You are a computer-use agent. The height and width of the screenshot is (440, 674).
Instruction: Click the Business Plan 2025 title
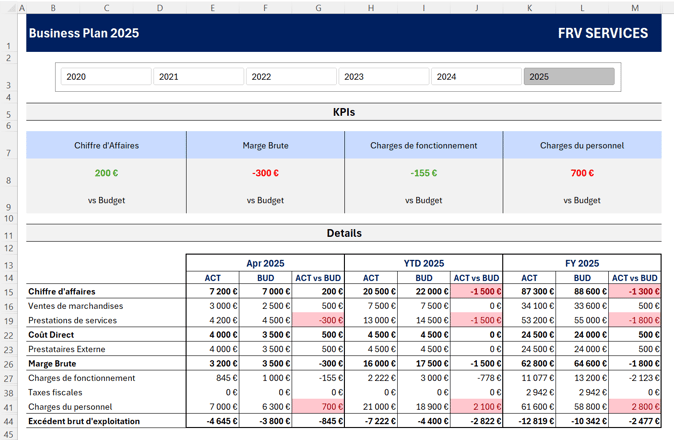[x=84, y=33]
